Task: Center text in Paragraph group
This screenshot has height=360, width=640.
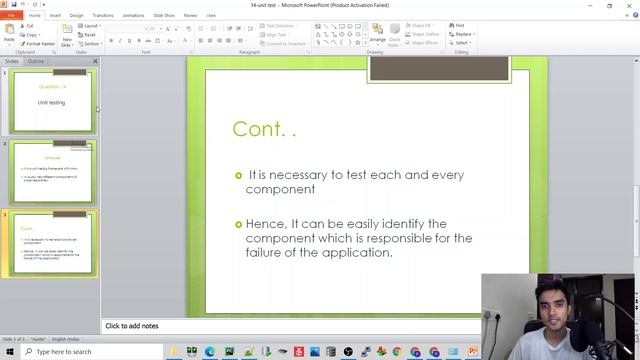Action: (210, 41)
